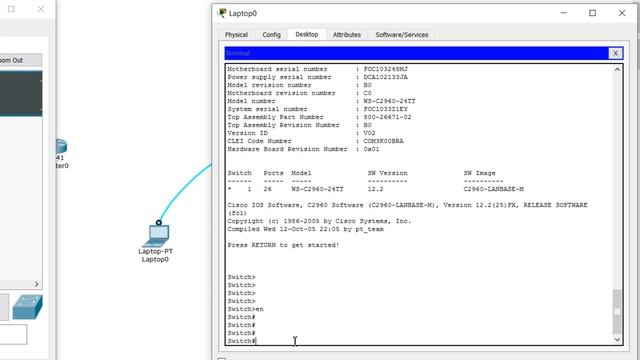The image size is (640, 360).
Task: Click the Laptop-PT label under the laptop
Action: point(156,251)
